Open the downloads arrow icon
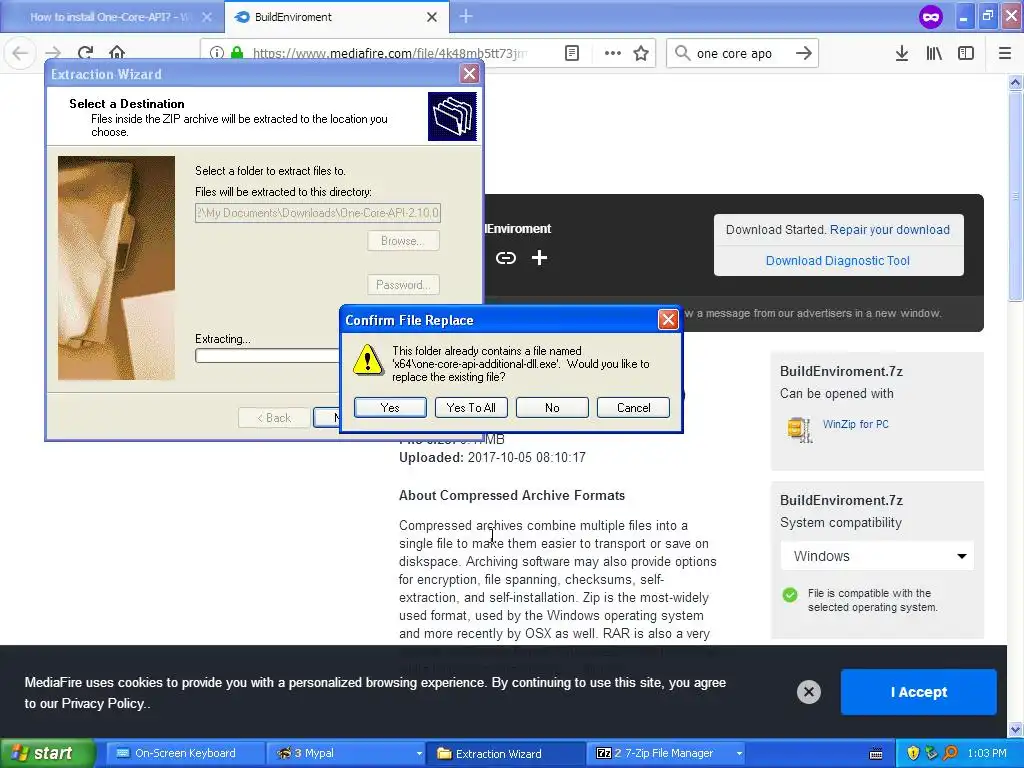Viewport: 1024px width, 768px height. (x=901, y=53)
